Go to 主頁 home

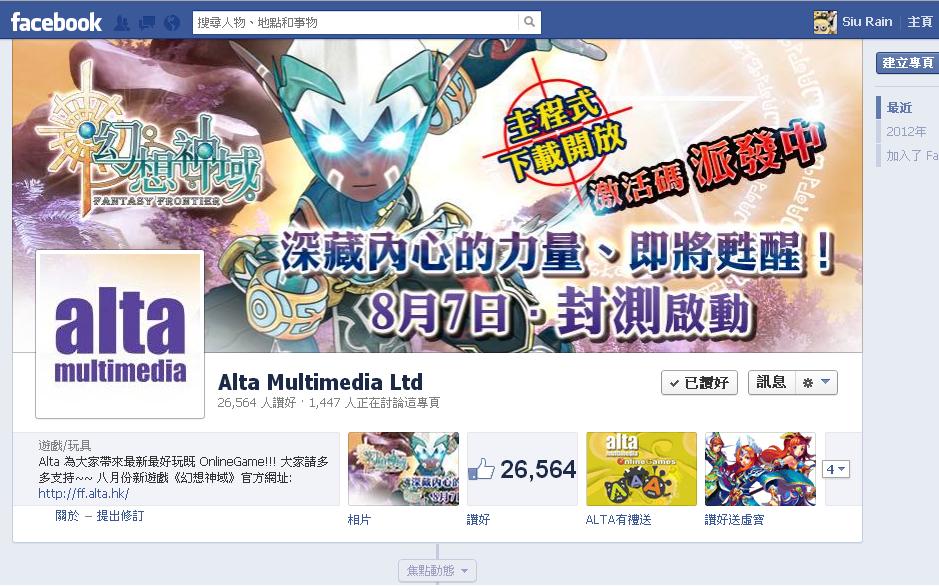(919, 22)
